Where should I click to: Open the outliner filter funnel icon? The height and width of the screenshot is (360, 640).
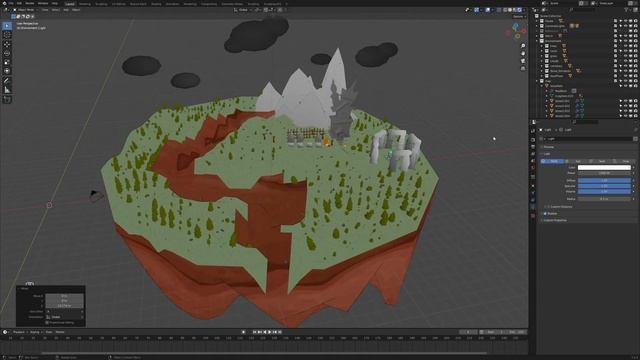click(627, 9)
